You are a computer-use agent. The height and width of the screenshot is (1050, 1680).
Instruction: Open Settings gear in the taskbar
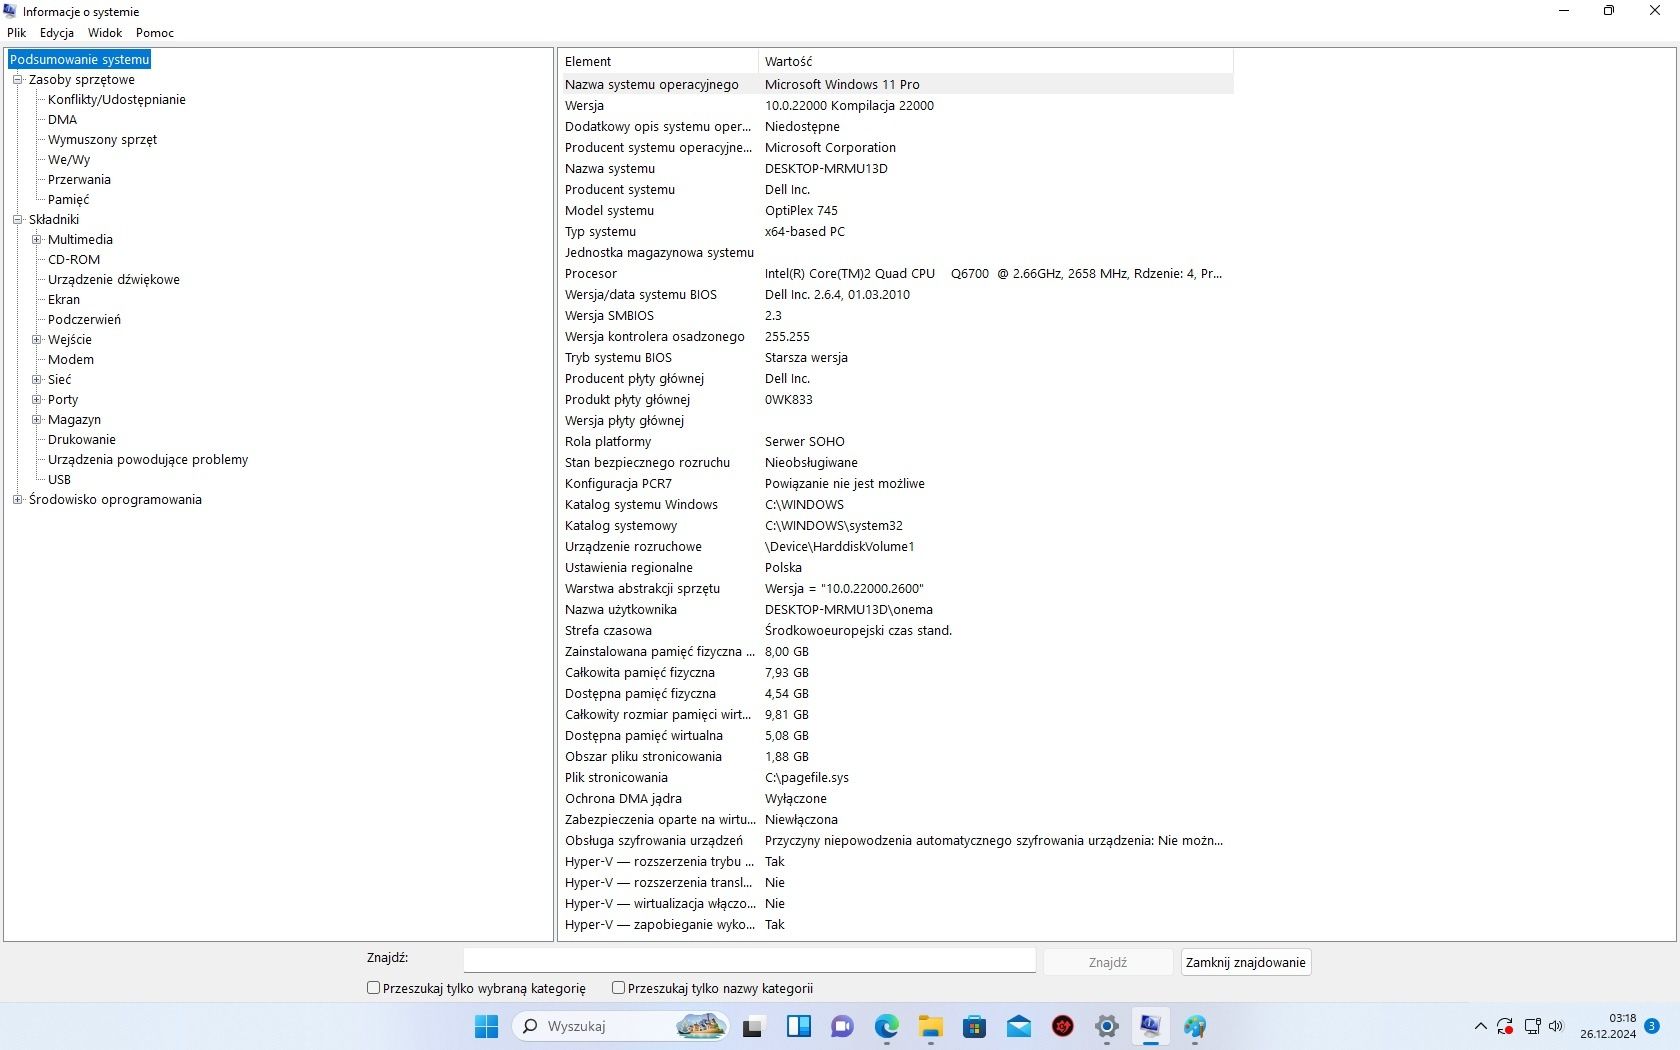[1107, 1026]
